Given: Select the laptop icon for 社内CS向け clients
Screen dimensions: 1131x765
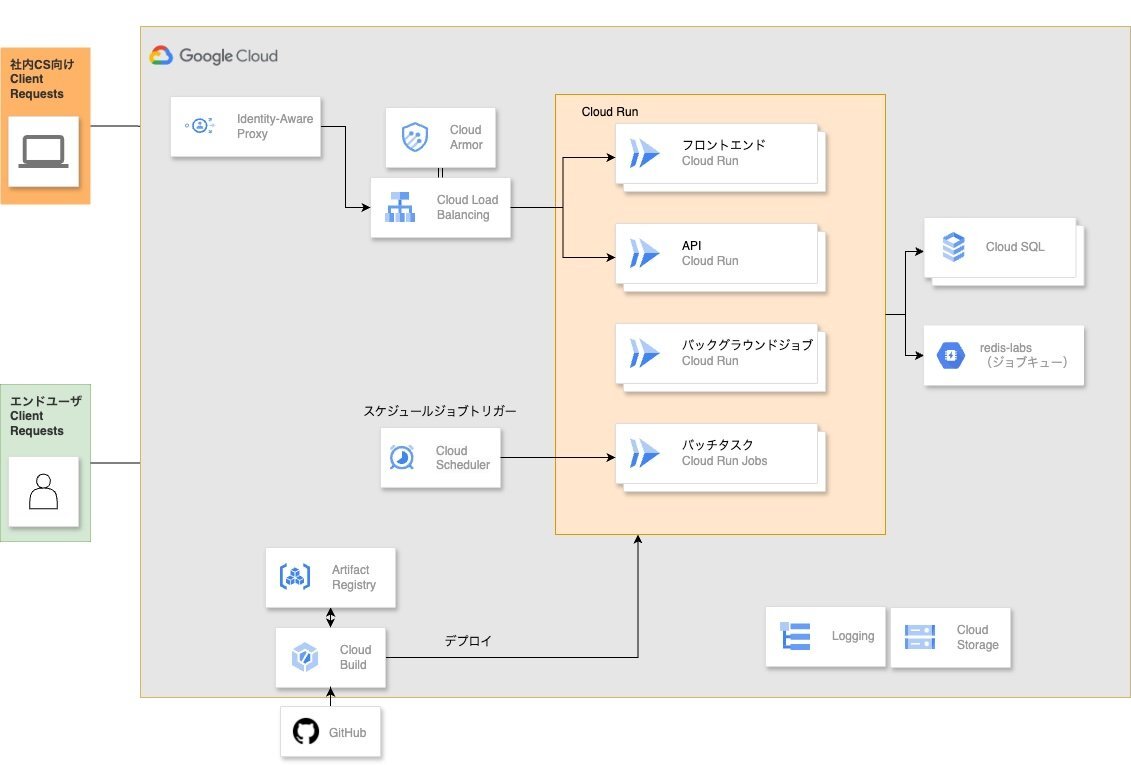Looking at the screenshot, I should click(43, 151).
